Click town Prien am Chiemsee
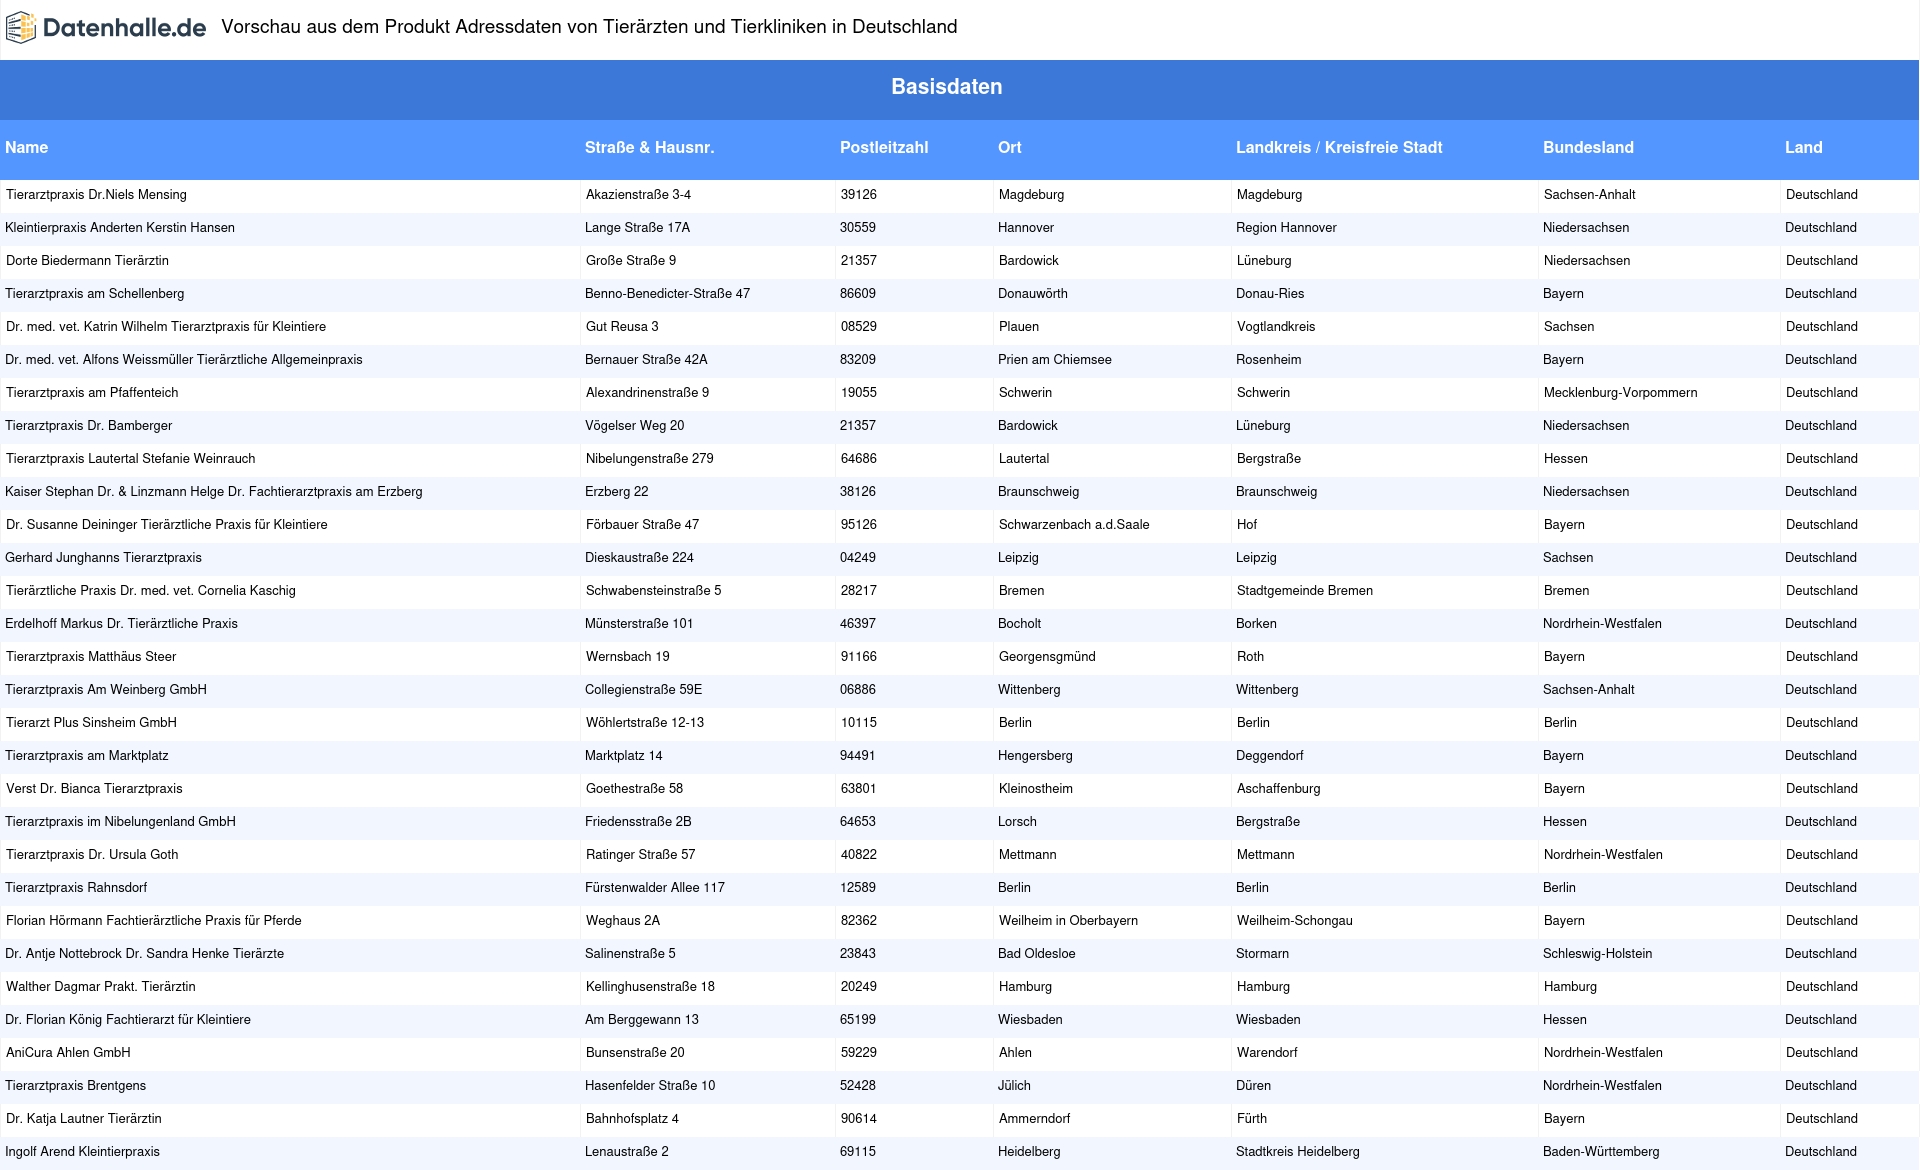The height and width of the screenshot is (1170, 1920). pos(1055,360)
